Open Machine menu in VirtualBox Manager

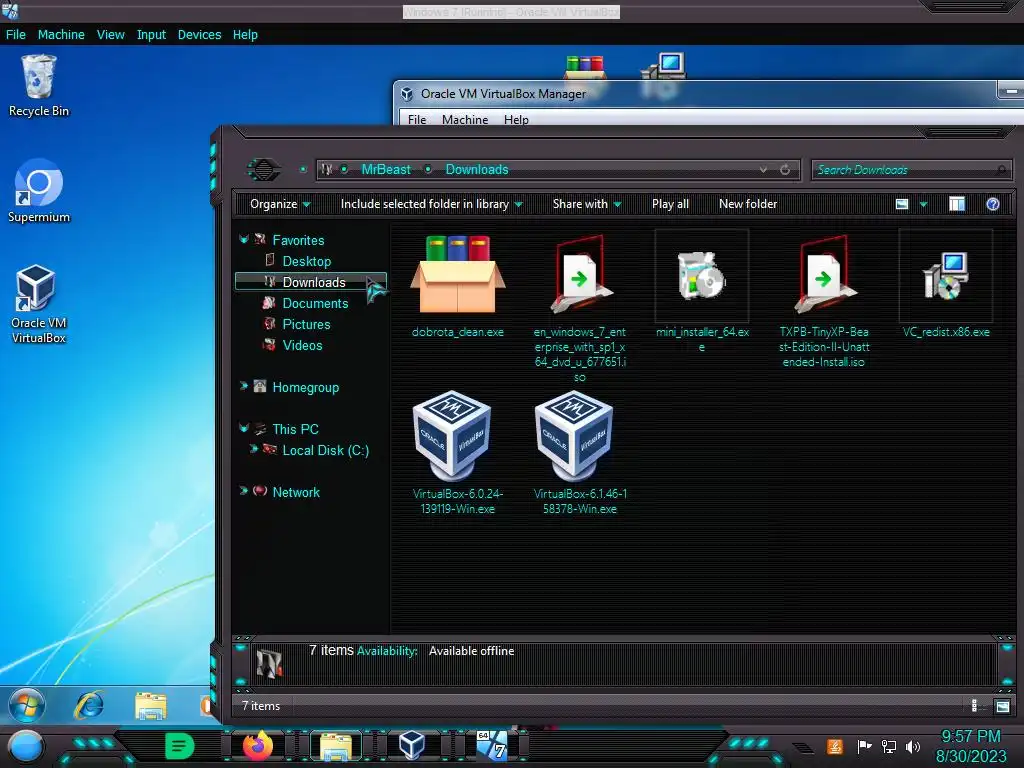tap(465, 120)
